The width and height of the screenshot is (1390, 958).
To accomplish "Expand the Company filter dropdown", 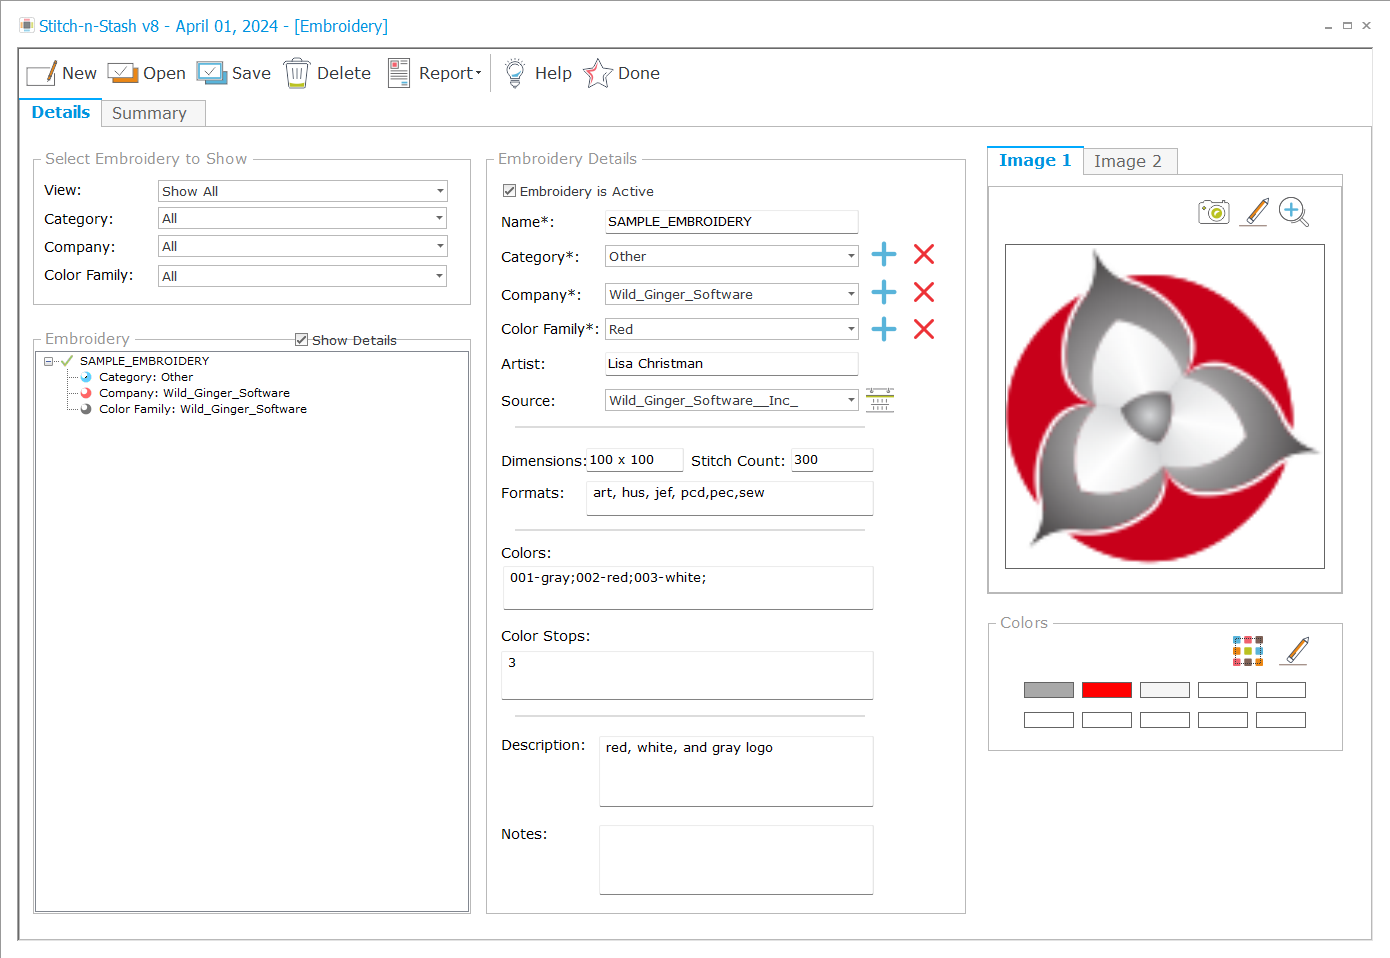I will click(303, 246).
